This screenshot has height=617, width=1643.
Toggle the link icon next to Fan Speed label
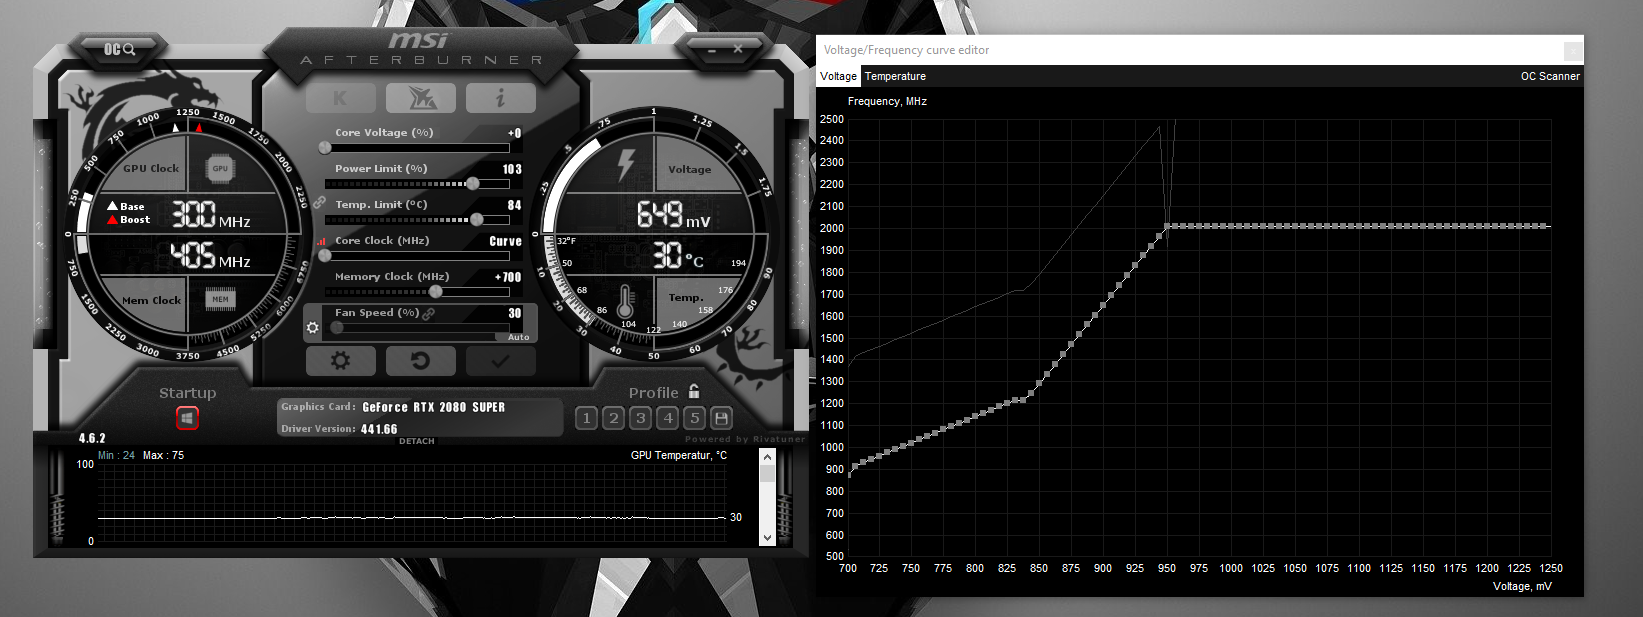point(428,314)
